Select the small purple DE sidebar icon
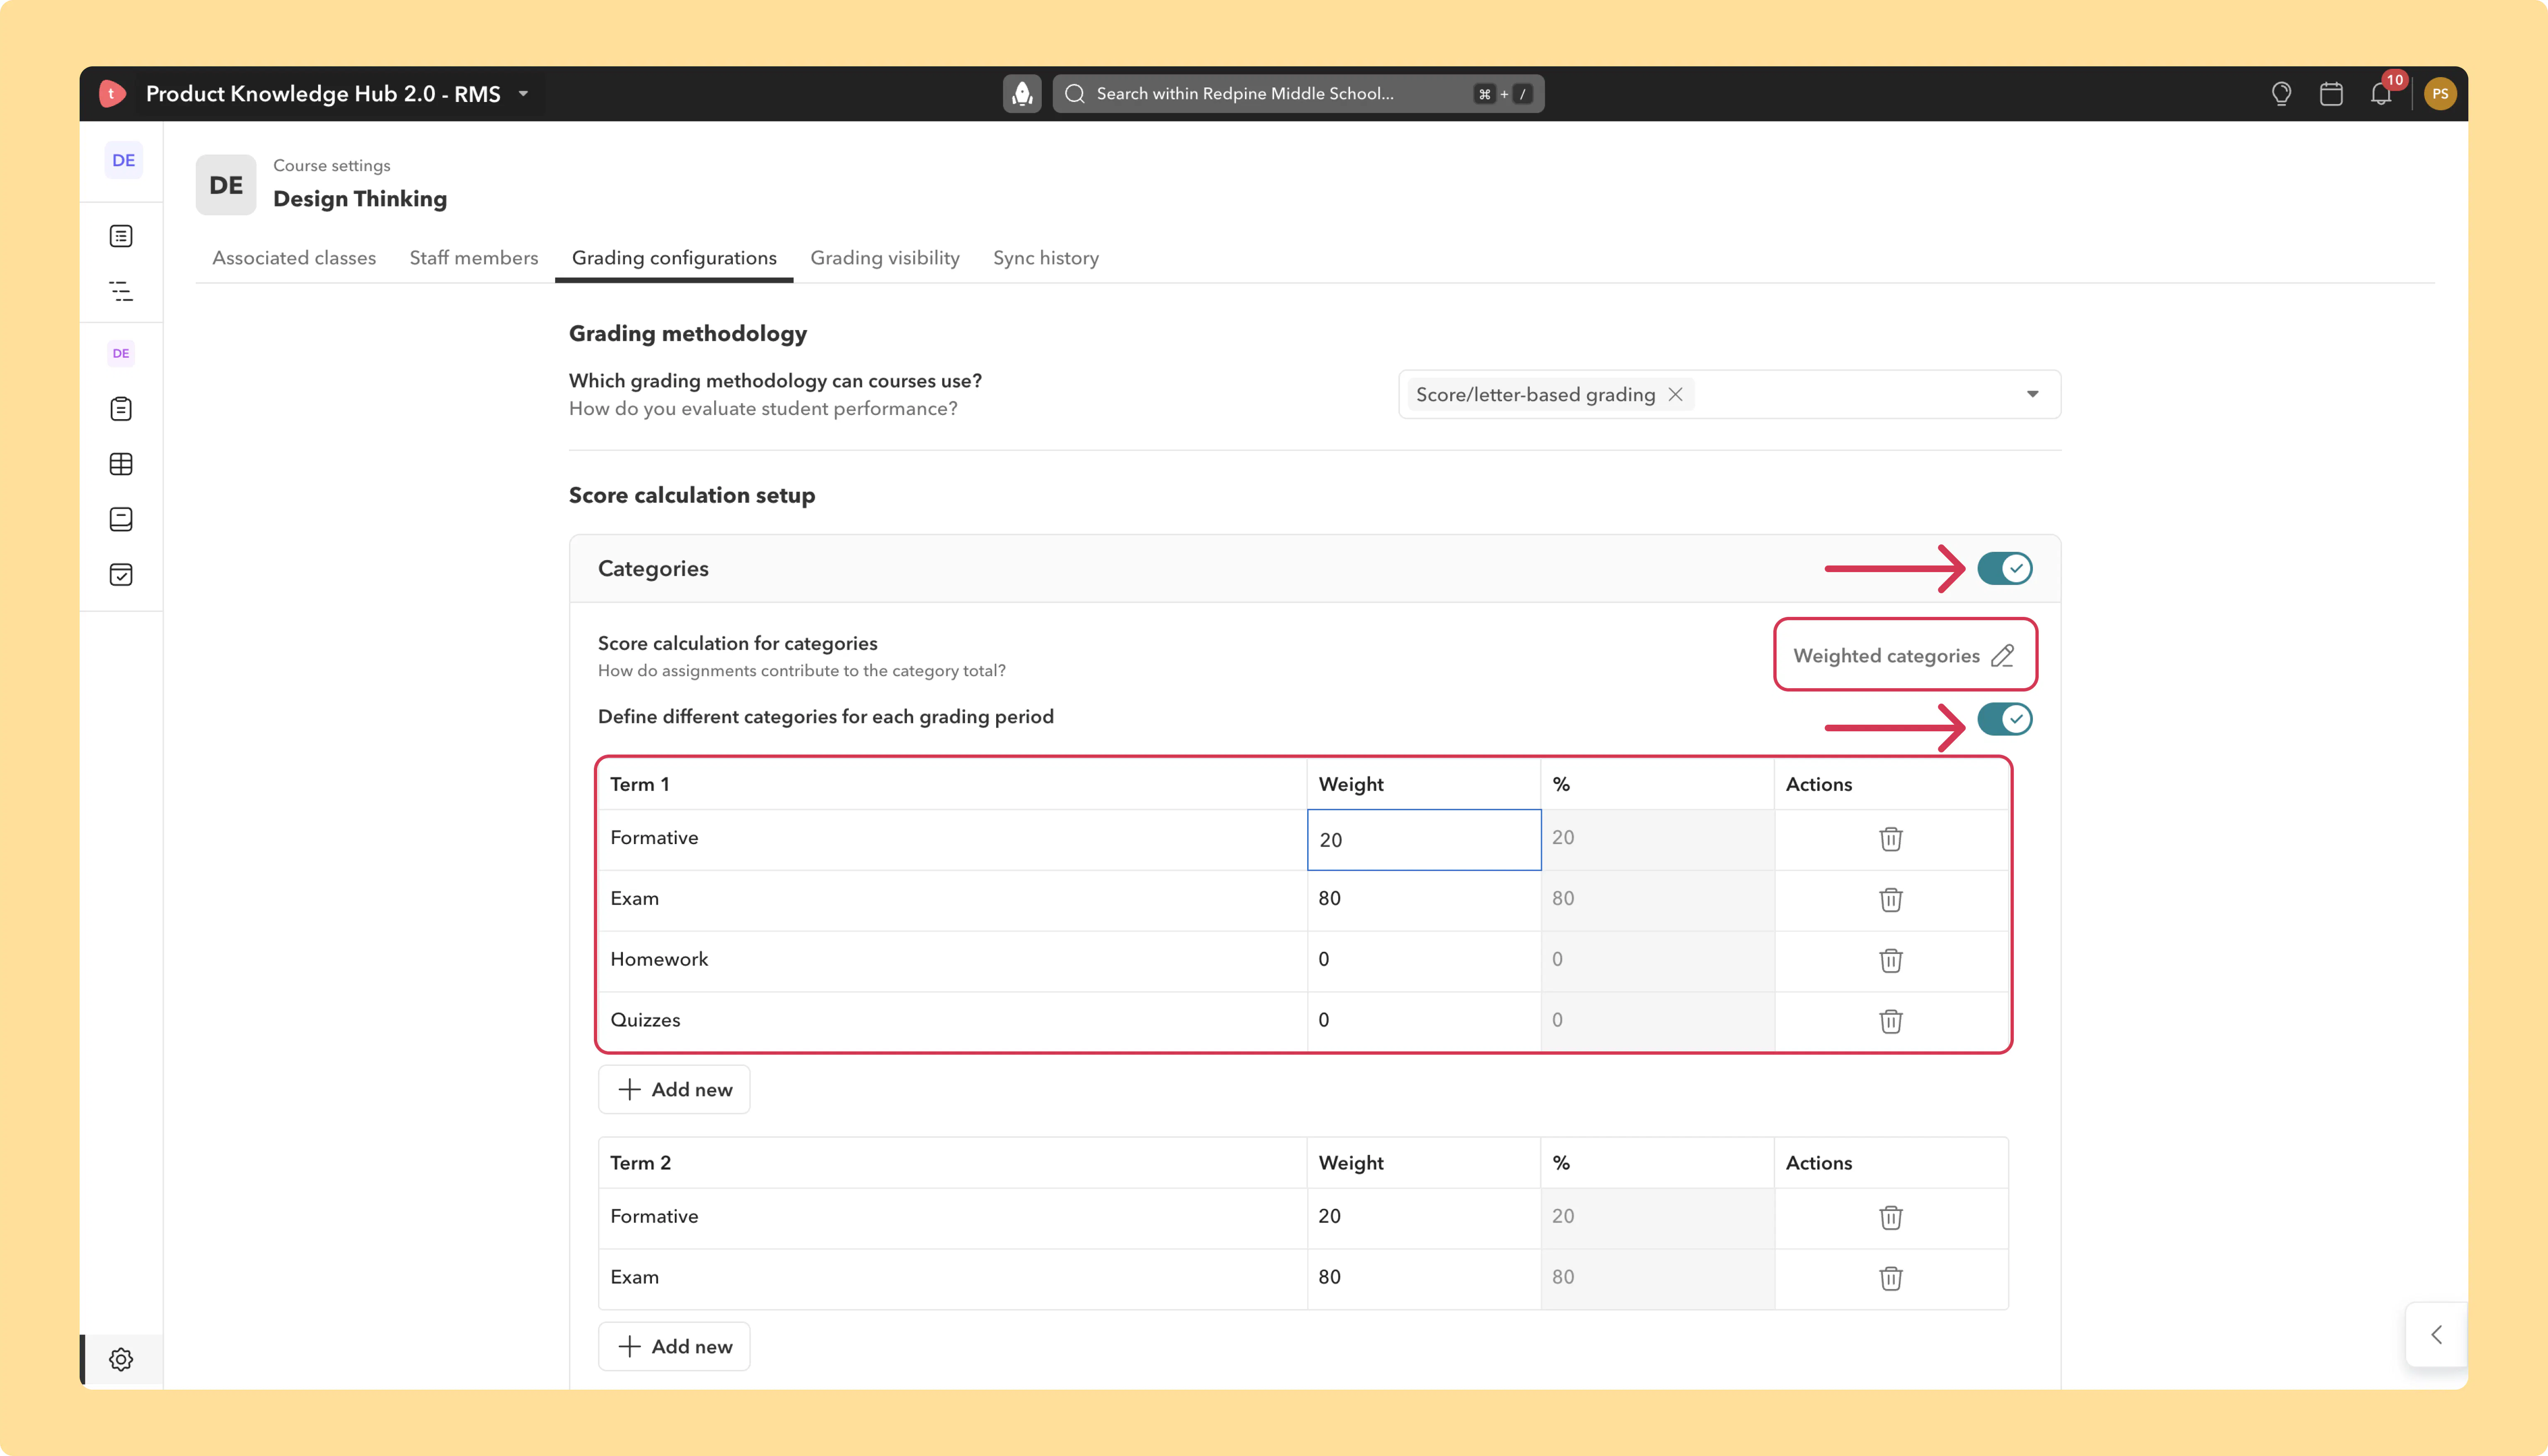 click(121, 353)
